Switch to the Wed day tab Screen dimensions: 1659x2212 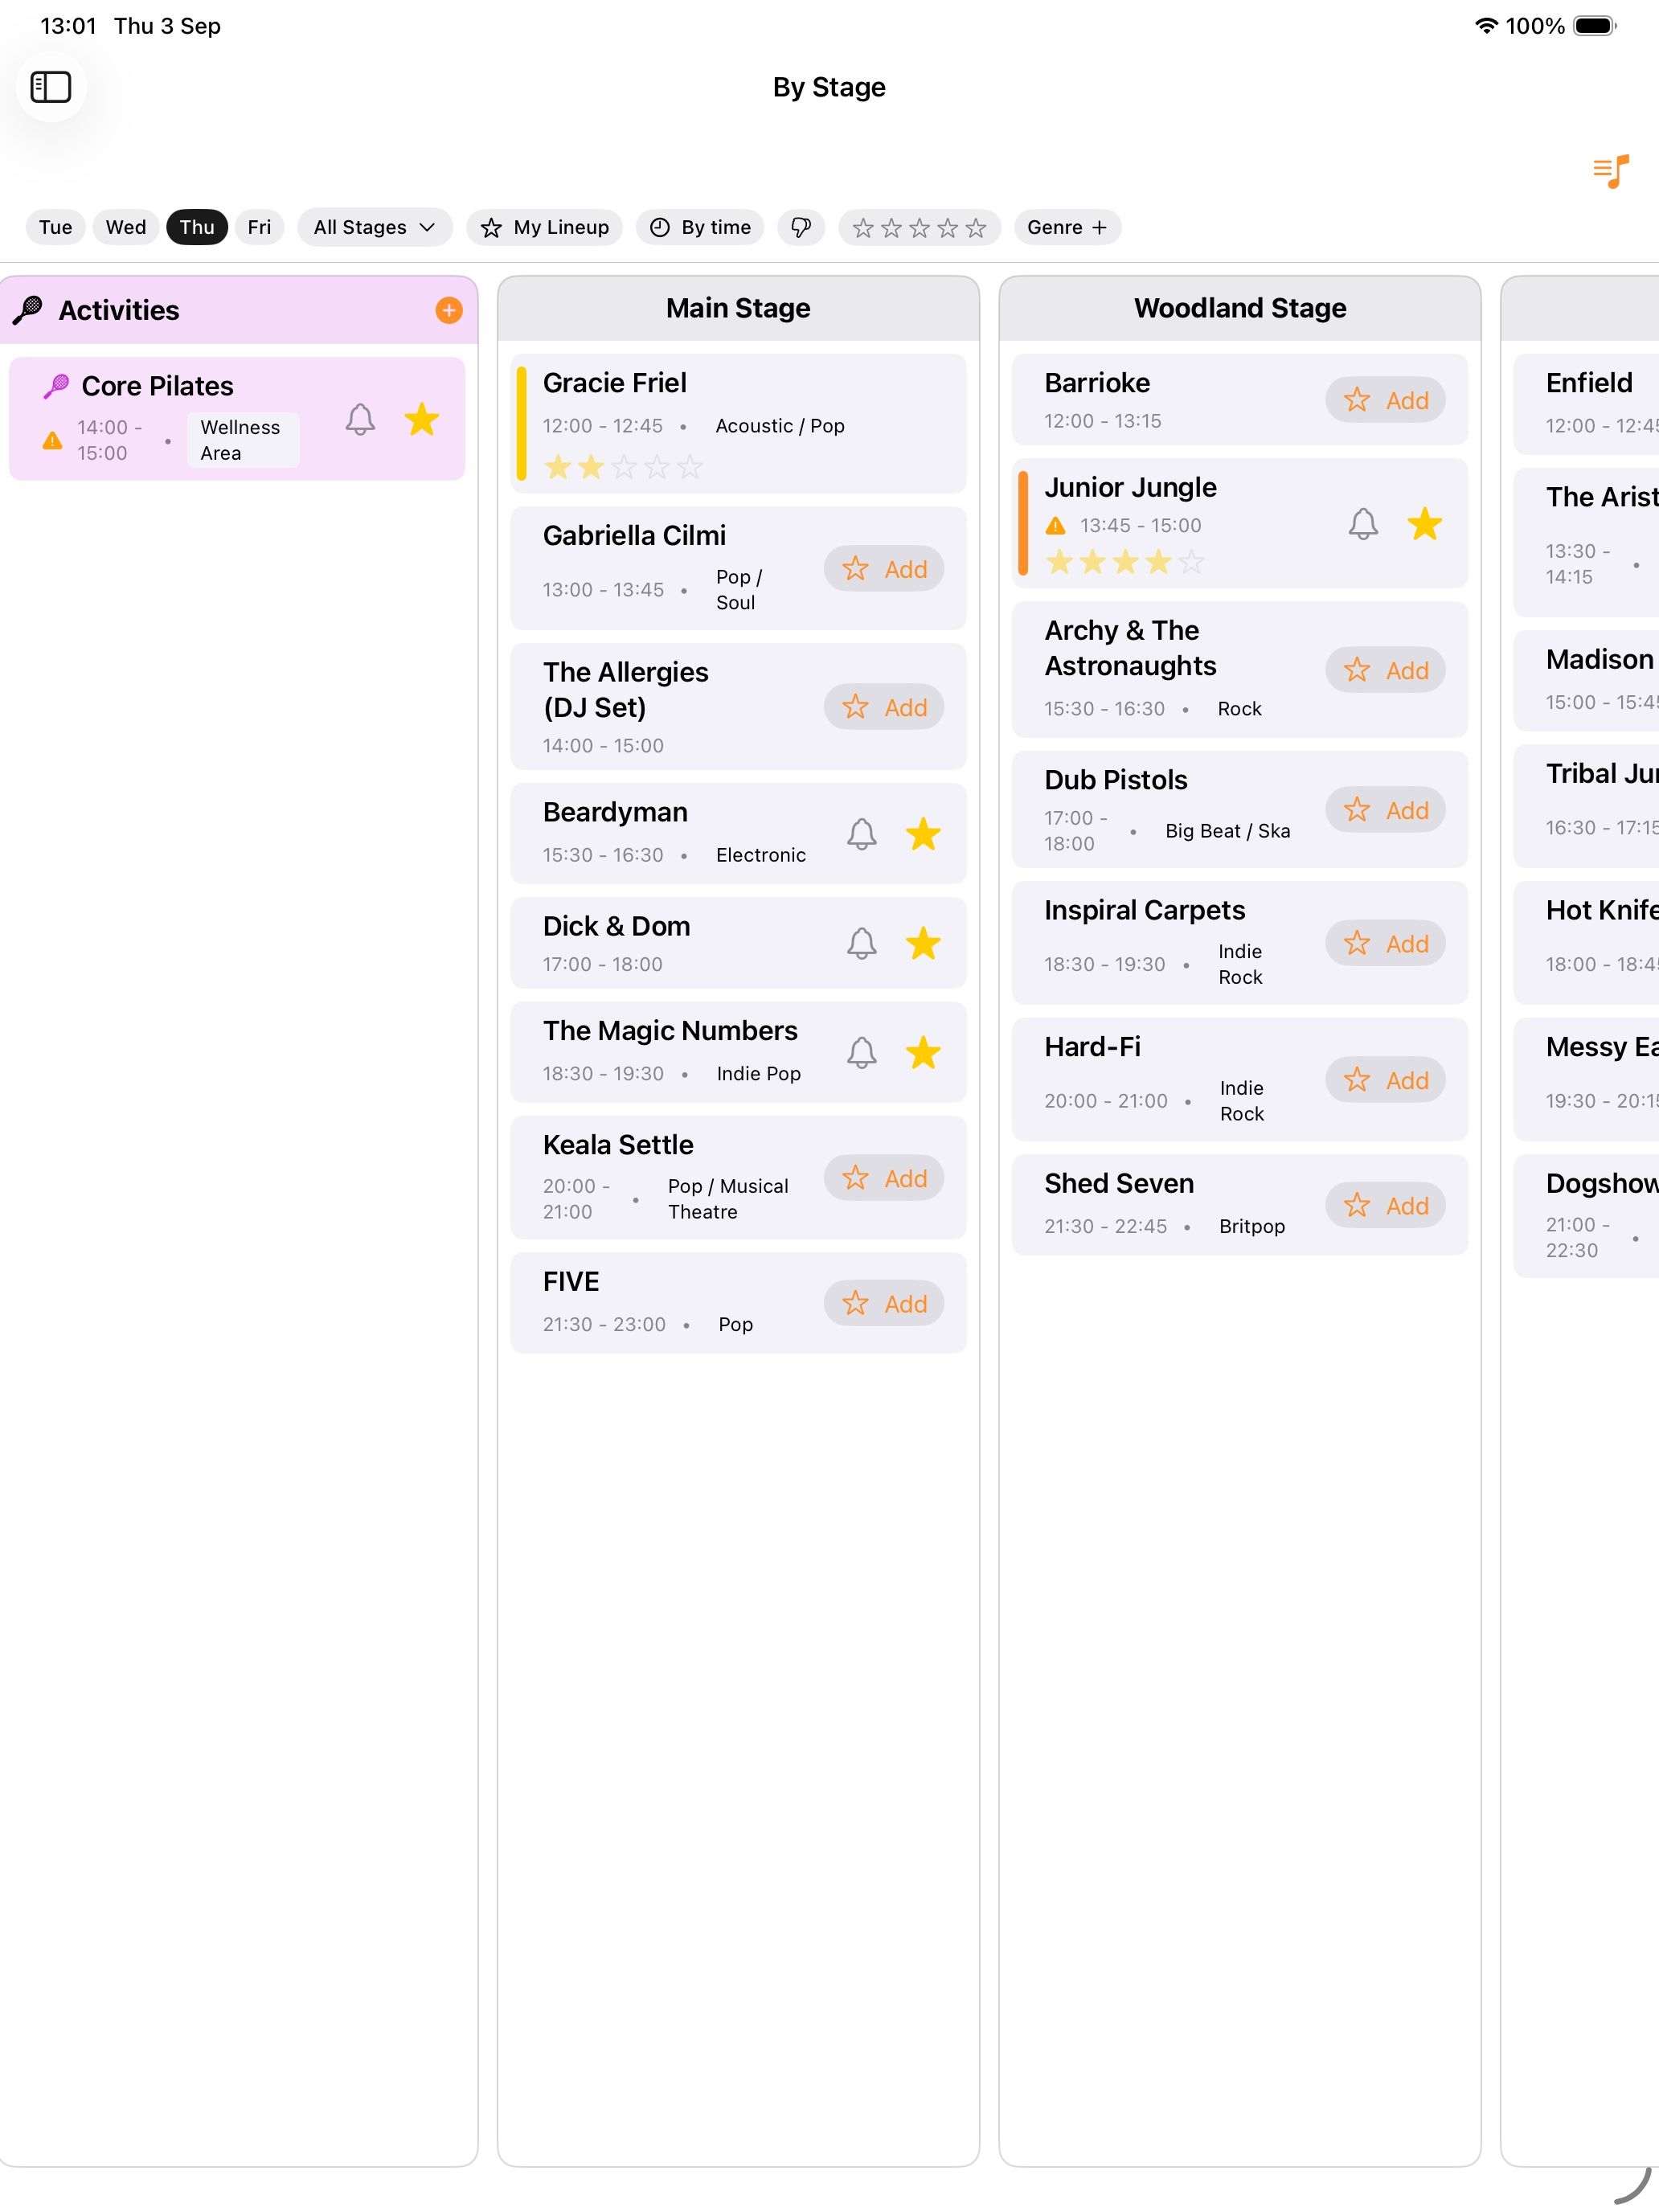(x=126, y=227)
